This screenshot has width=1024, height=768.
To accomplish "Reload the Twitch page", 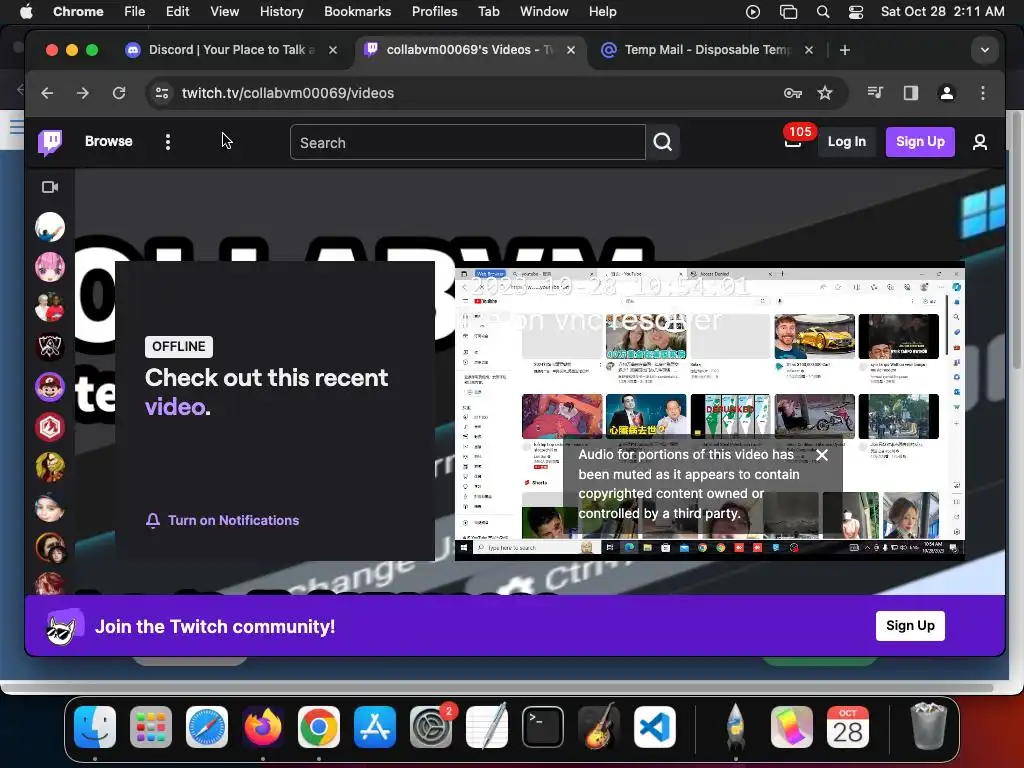I will click(119, 93).
